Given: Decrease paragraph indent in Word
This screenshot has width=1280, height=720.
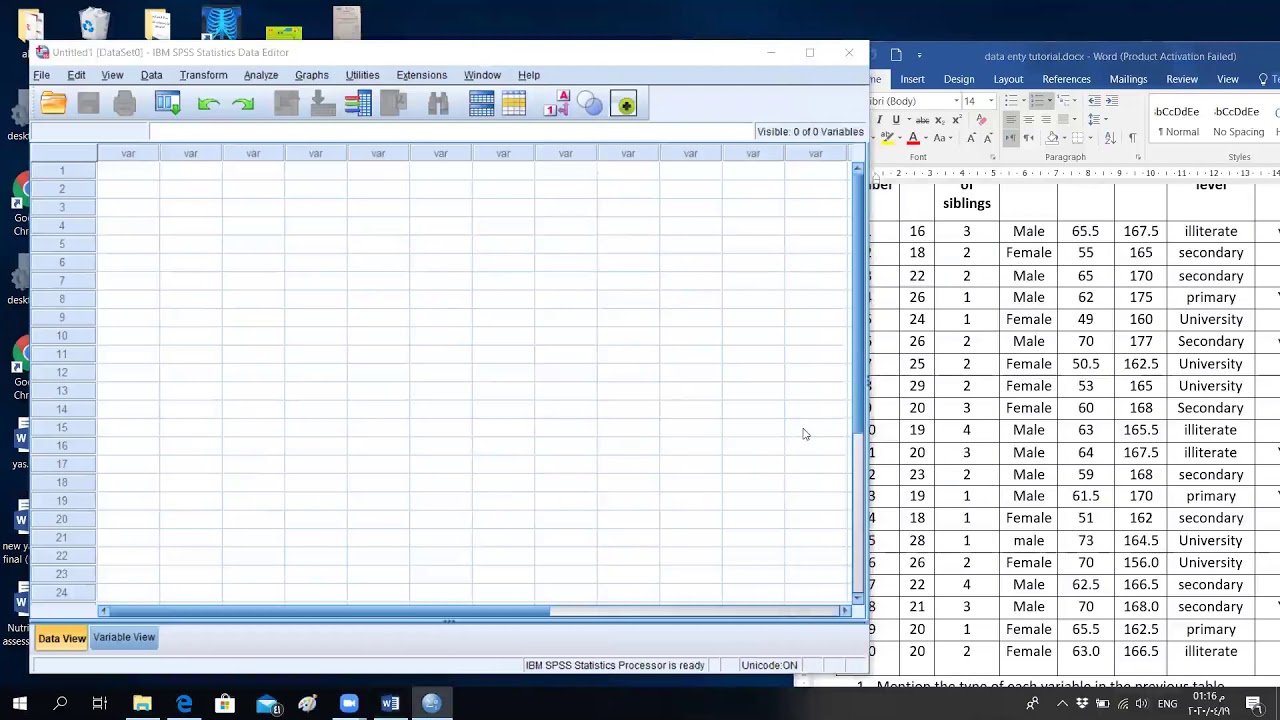Looking at the screenshot, I should click(x=1095, y=100).
